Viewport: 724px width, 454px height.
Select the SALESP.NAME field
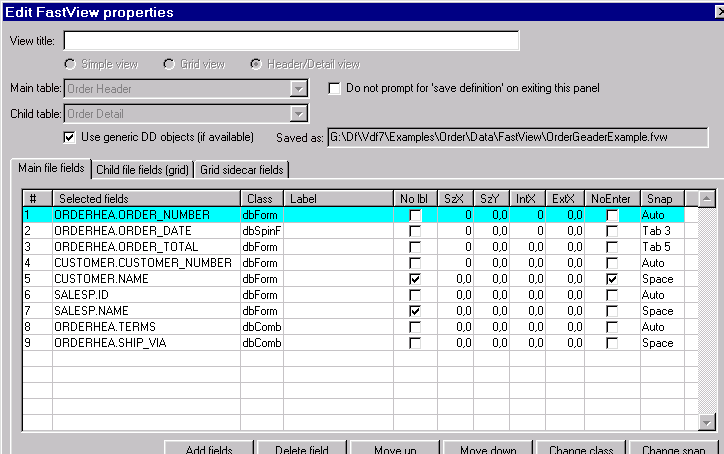[146, 311]
